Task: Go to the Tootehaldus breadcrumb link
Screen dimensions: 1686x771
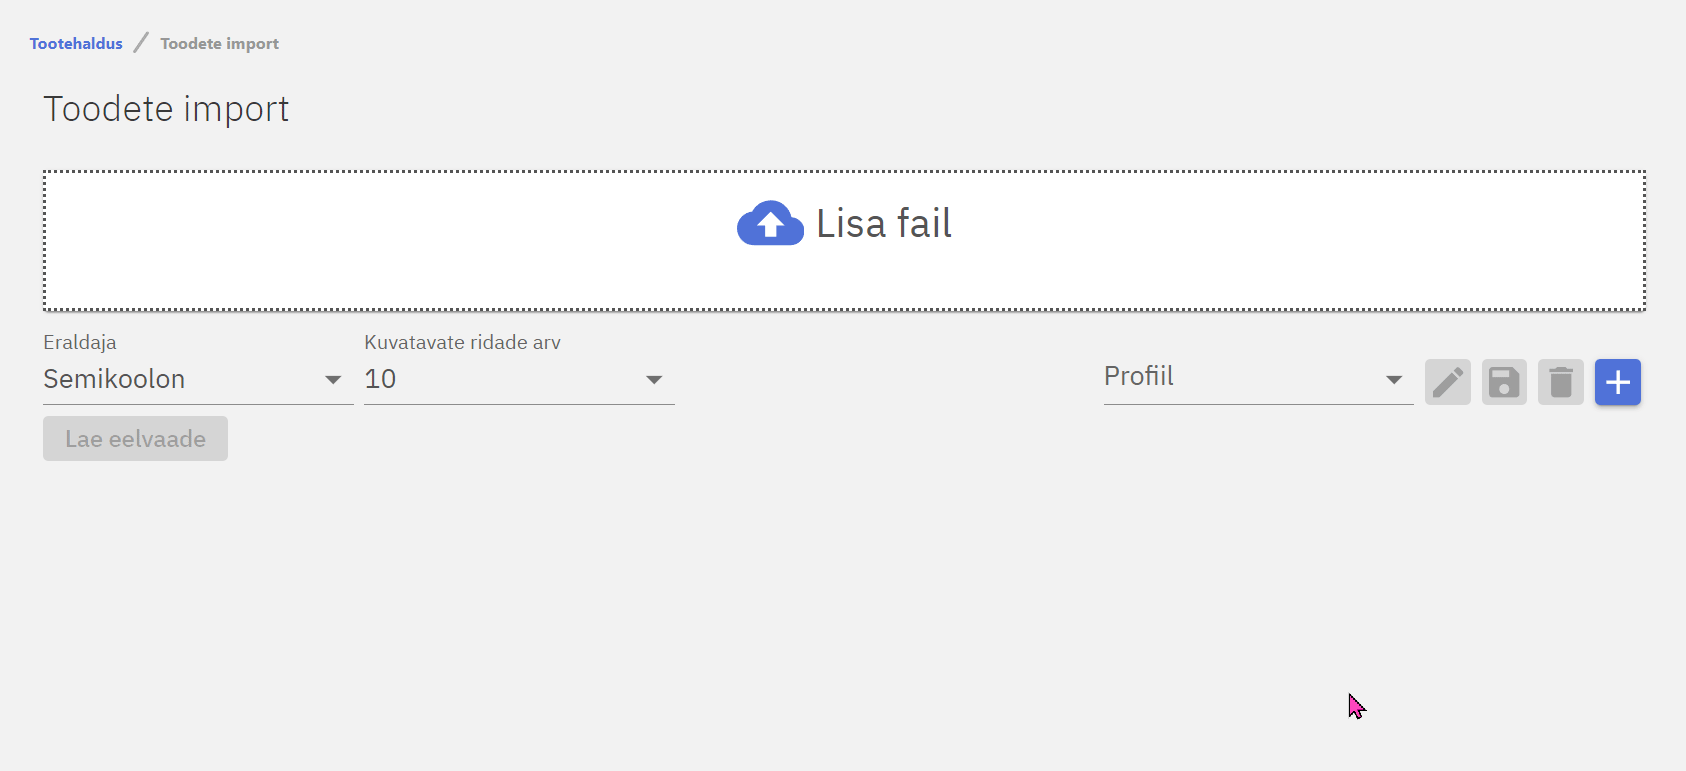Action: pos(76,44)
